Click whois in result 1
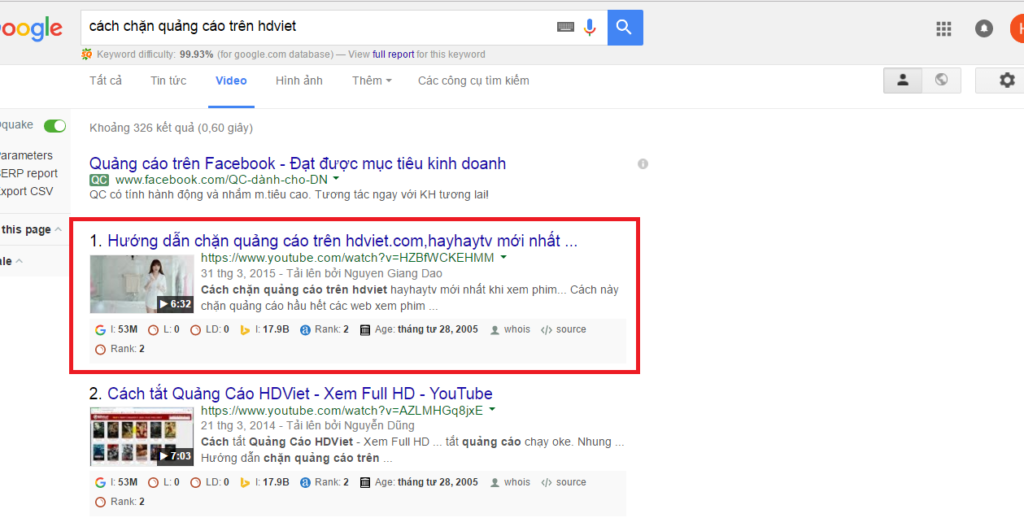Image resolution: width=1024 pixels, height=518 pixels. 510,329
